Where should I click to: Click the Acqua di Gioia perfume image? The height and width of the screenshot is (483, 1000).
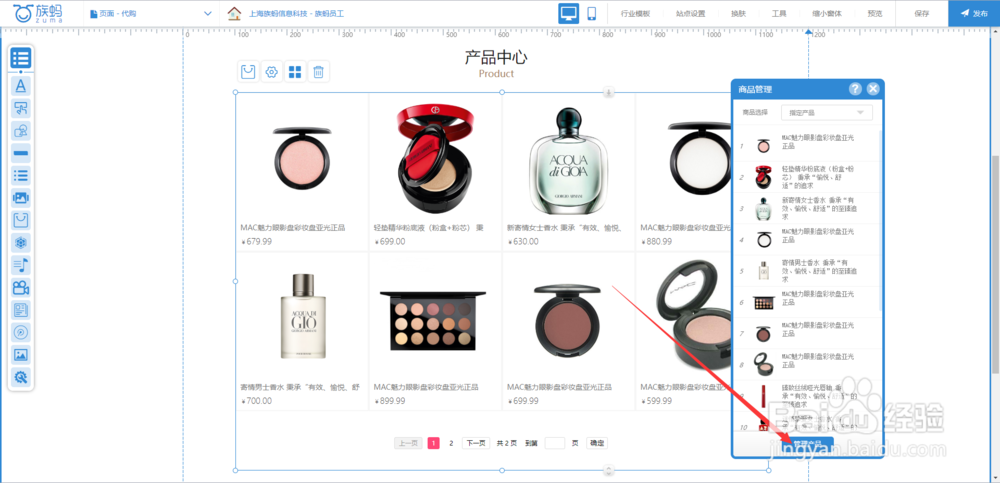coord(568,161)
